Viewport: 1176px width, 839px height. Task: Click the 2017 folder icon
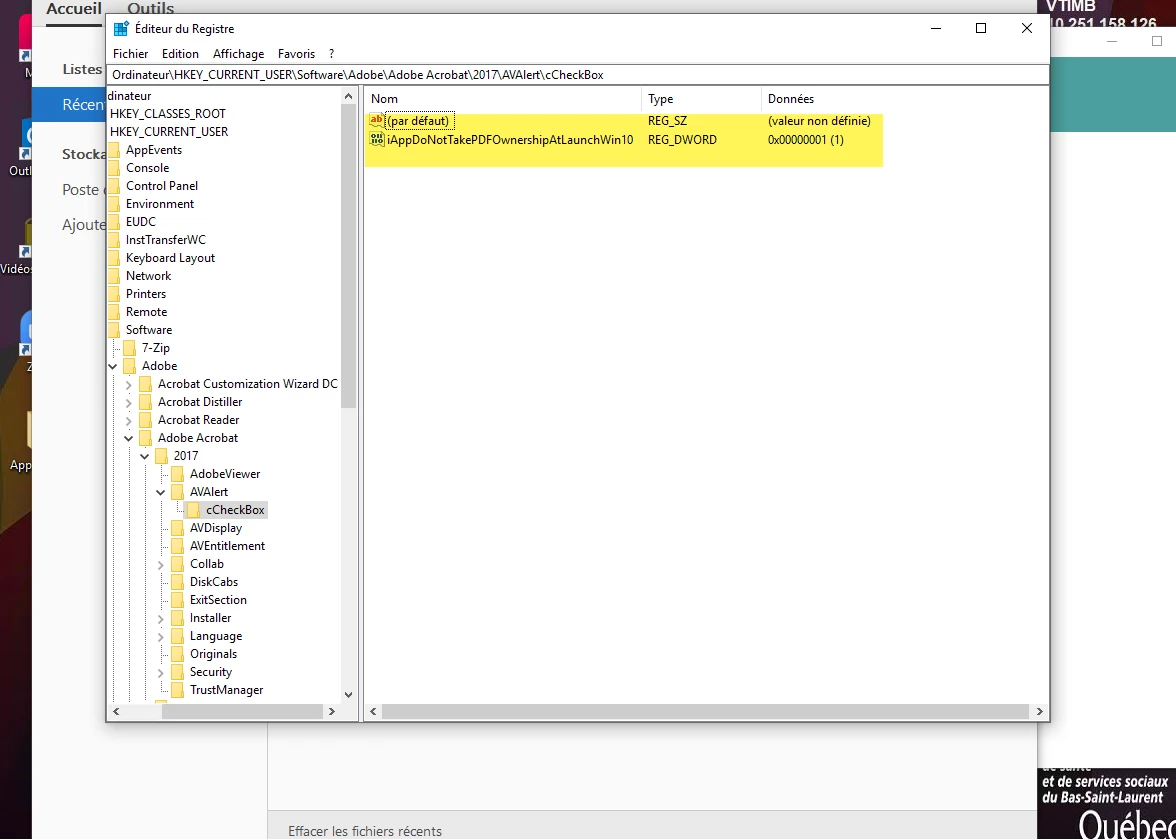[160, 456]
